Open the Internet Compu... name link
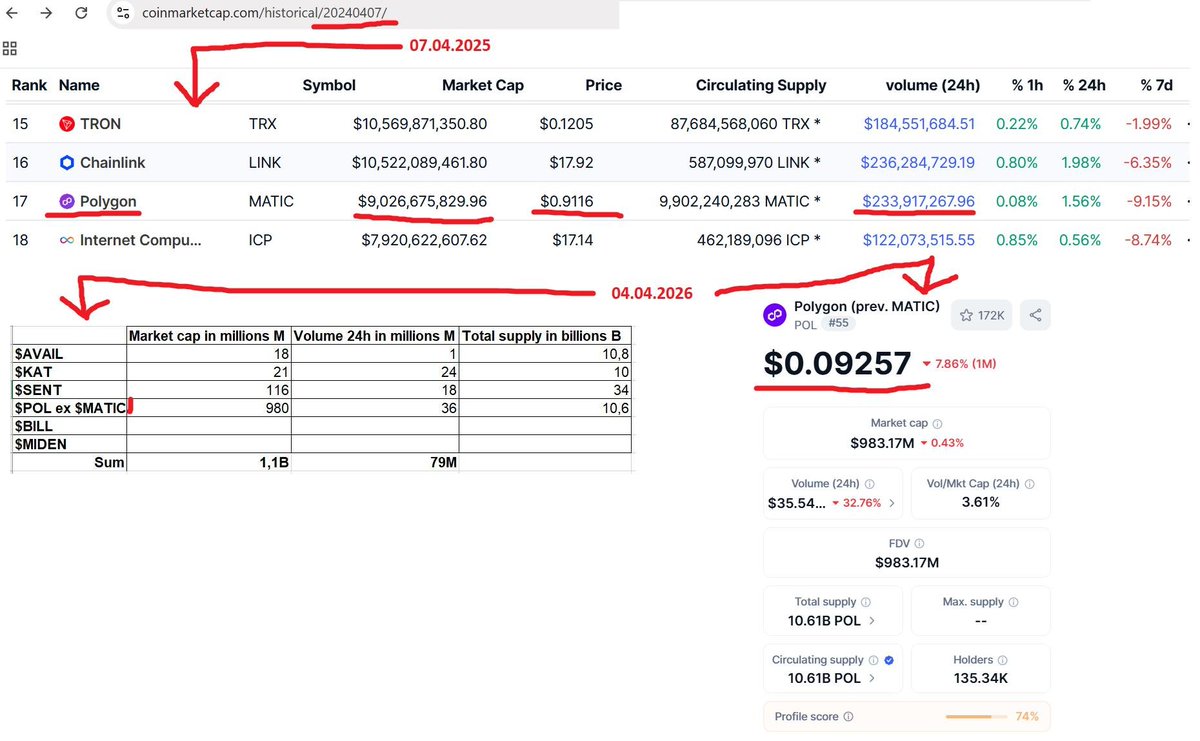Viewport: 1200px width, 741px height. 141,240
